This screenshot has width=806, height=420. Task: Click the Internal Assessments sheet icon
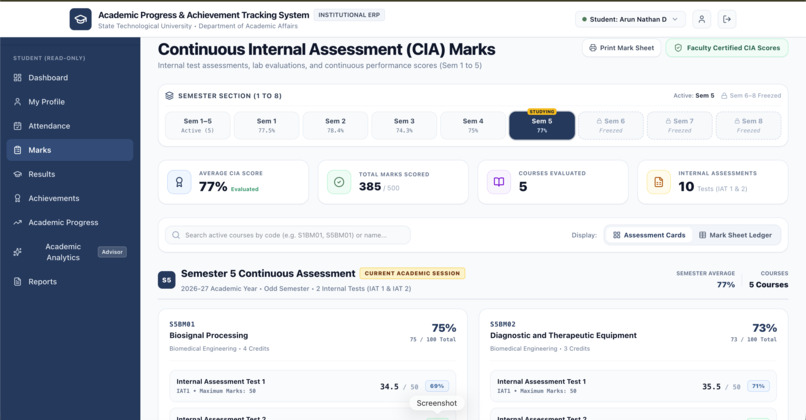point(658,182)
